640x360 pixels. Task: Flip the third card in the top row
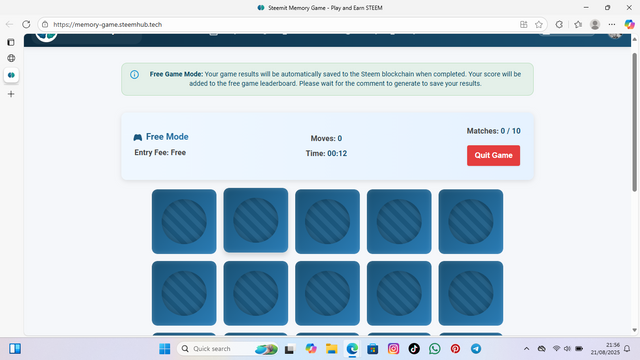(x=327, y=221)
